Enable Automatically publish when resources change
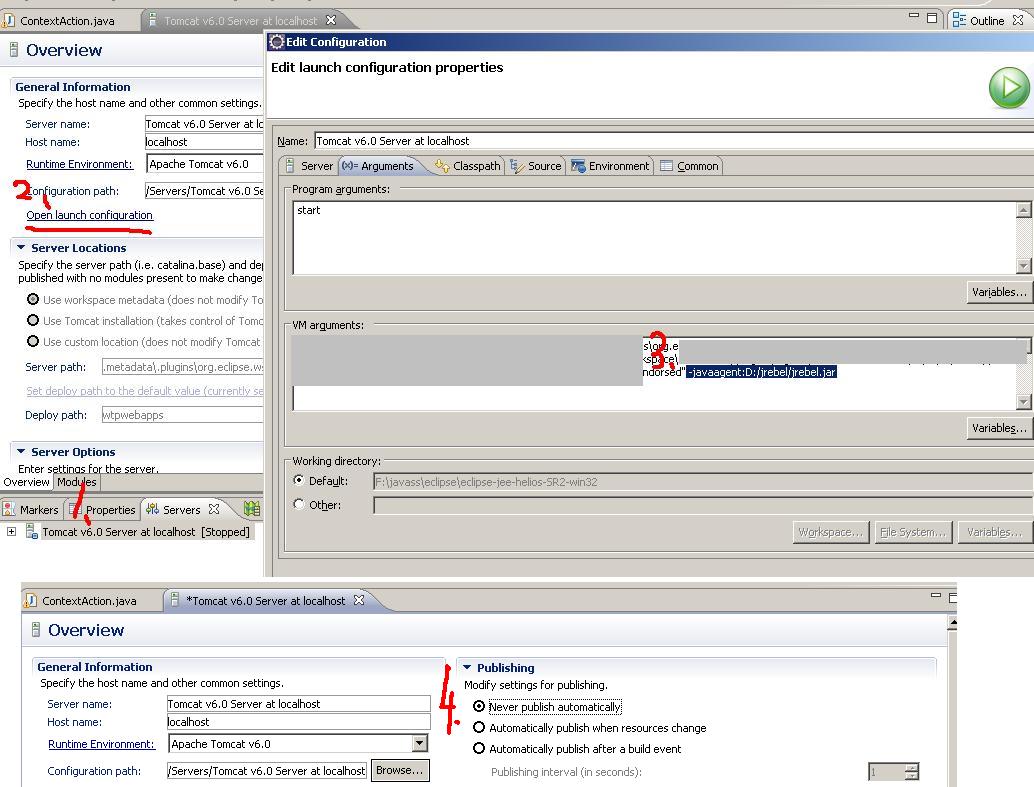Image resolution: width=1034 pixels, height=787 pixels. coord(479,728)
